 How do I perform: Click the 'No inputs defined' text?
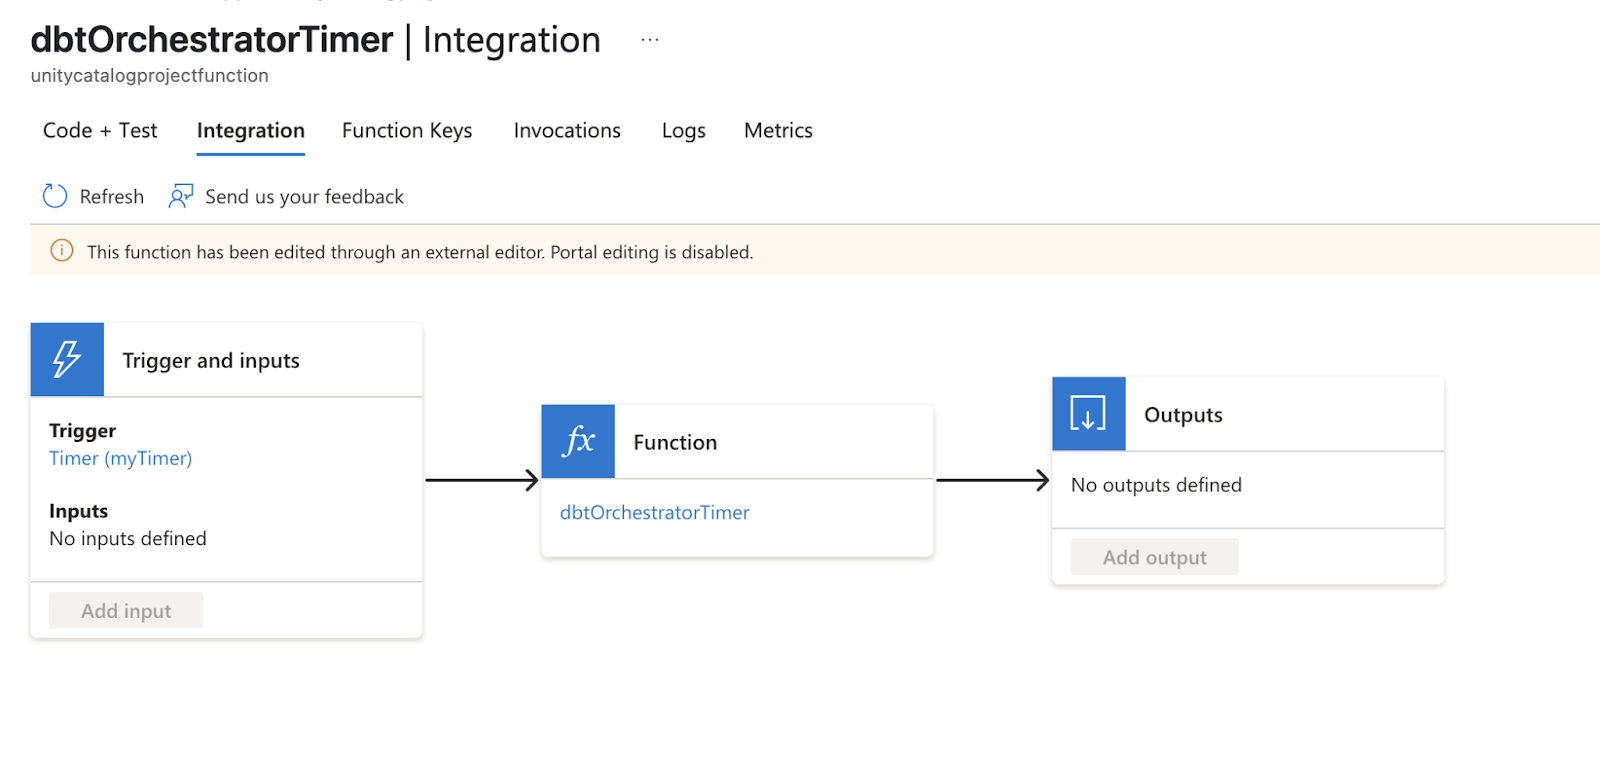point(128,538)
